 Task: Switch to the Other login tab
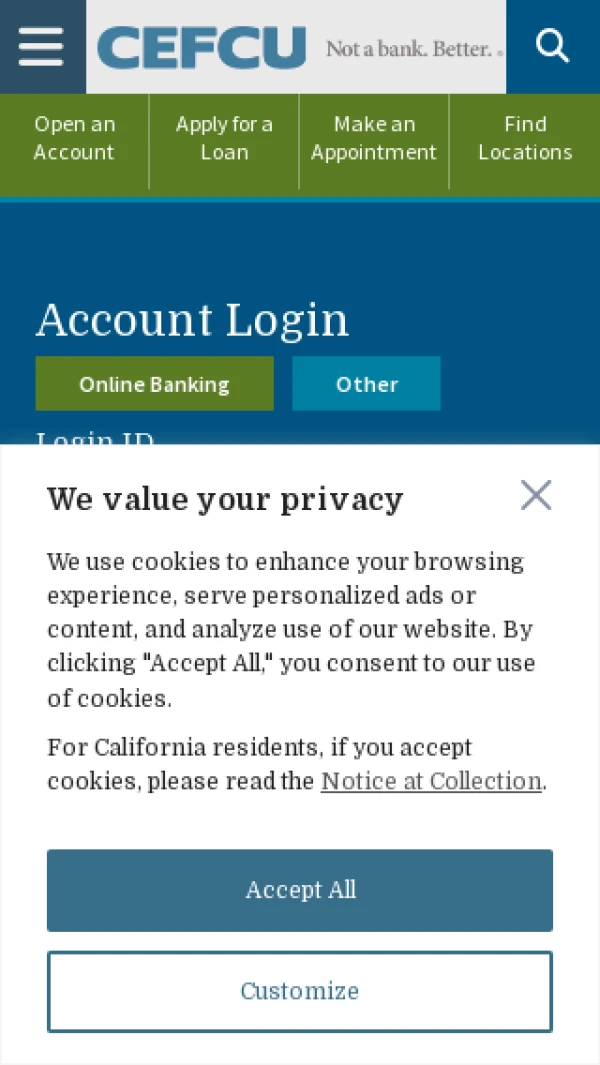(366, 384)
